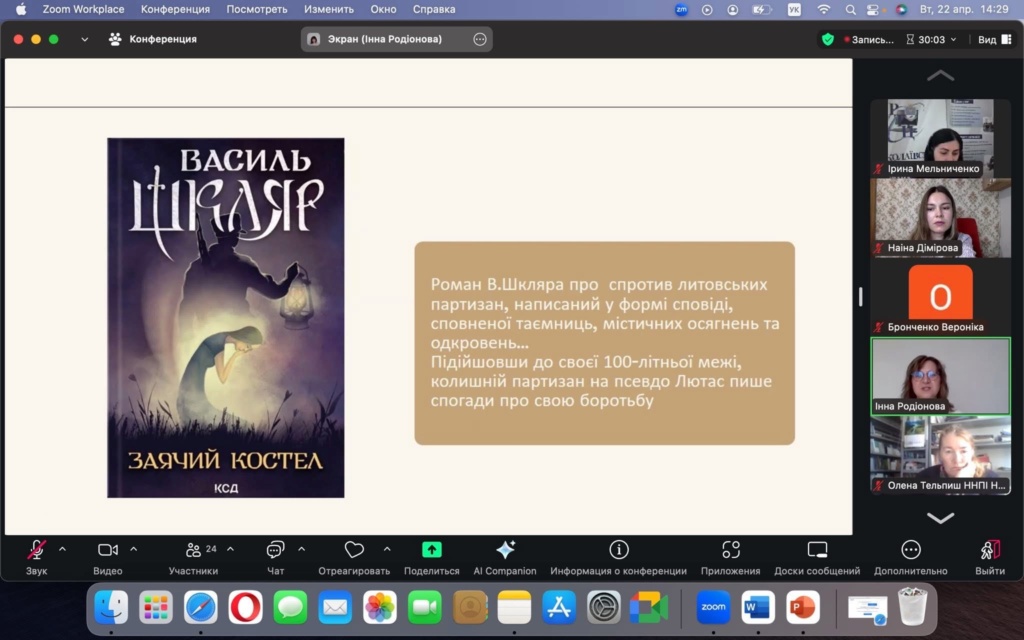The height and width of the screenshot is (640, 1024).
Task: Open the Zoom Workplace menu
Action: (x=84, y=9)
